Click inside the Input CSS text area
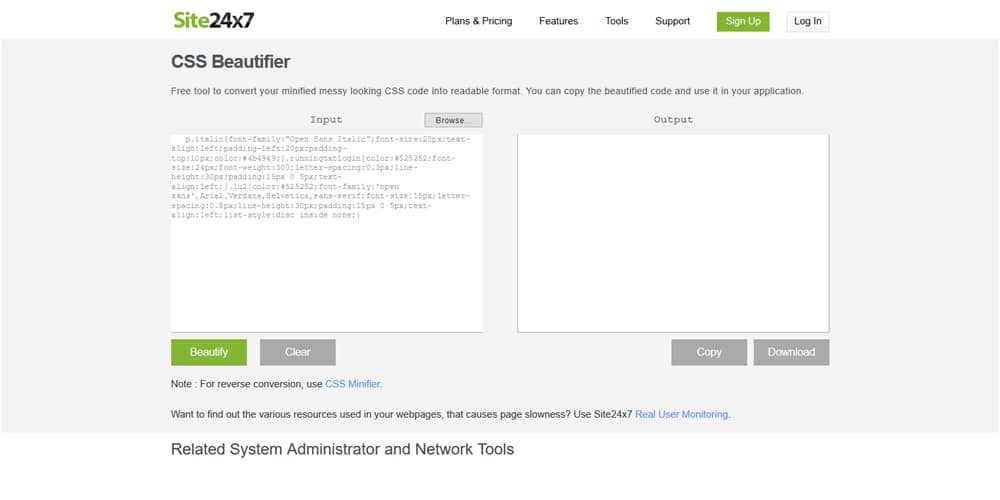 pyautogui.click(x=327, y=233)
